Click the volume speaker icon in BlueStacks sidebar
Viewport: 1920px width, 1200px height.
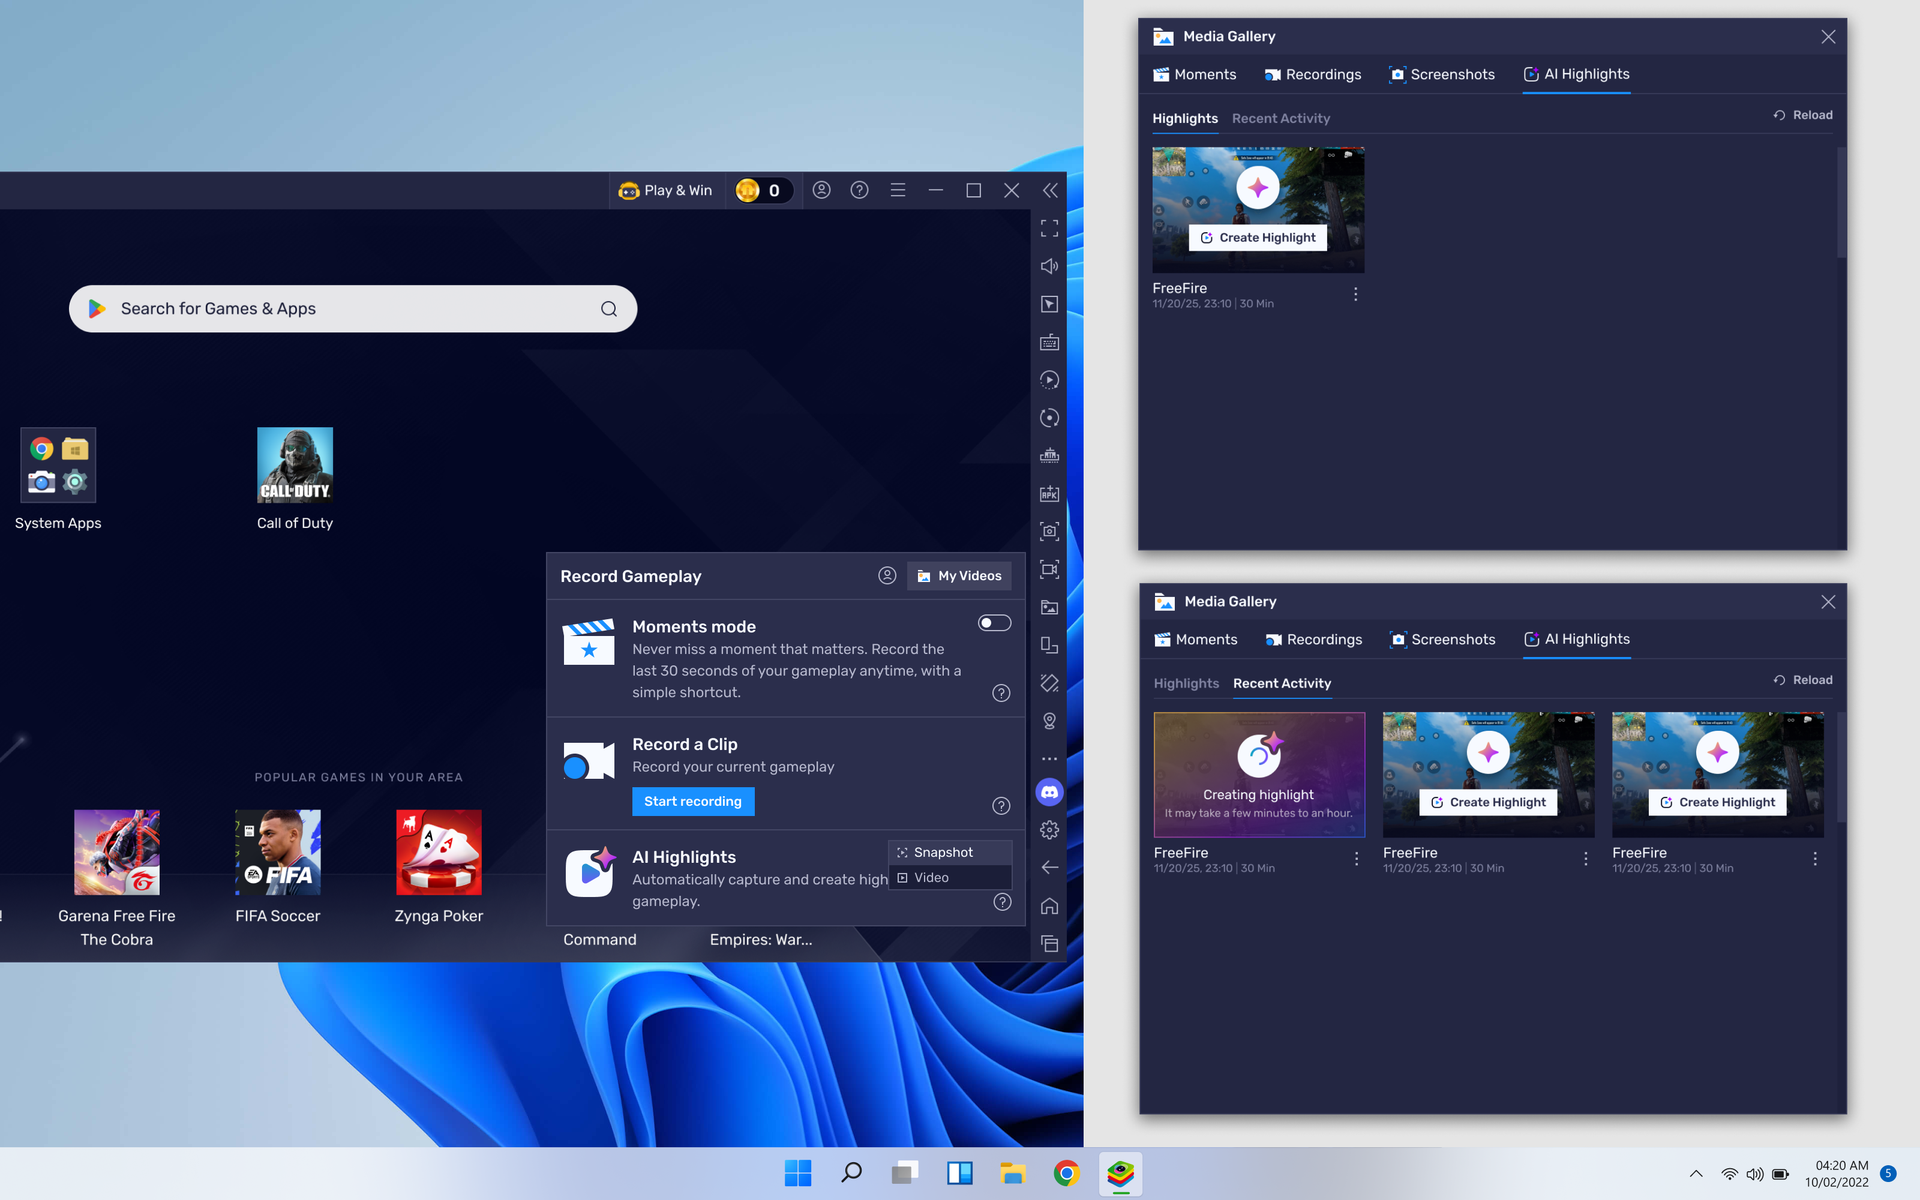[x=1049, y=266]
